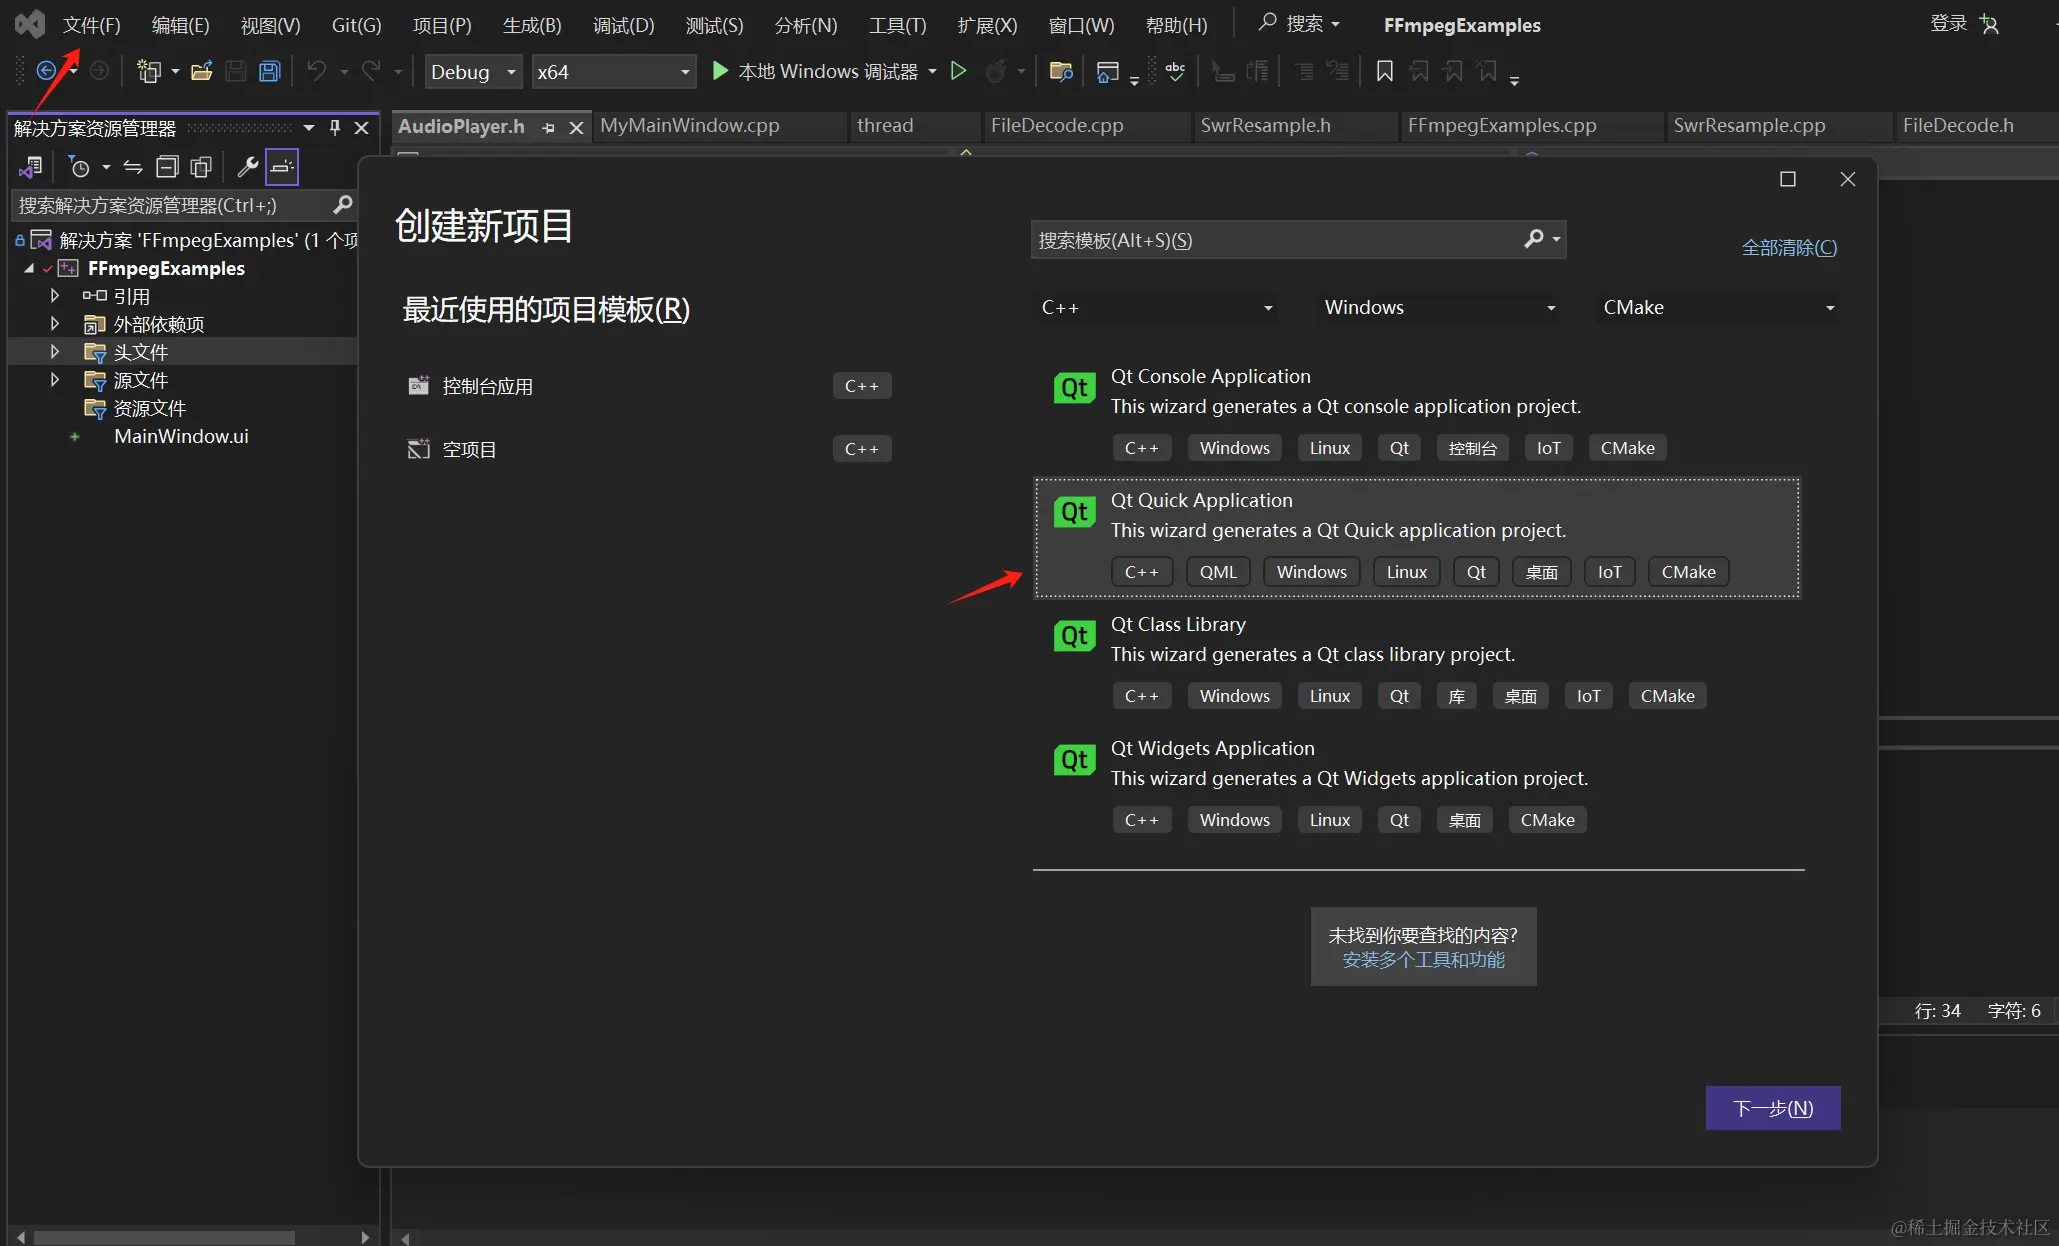The height and width of the screenshot is (1246, 2059).
Task: Collapse the FFmpegExamples project node
Action: (29, 268)
